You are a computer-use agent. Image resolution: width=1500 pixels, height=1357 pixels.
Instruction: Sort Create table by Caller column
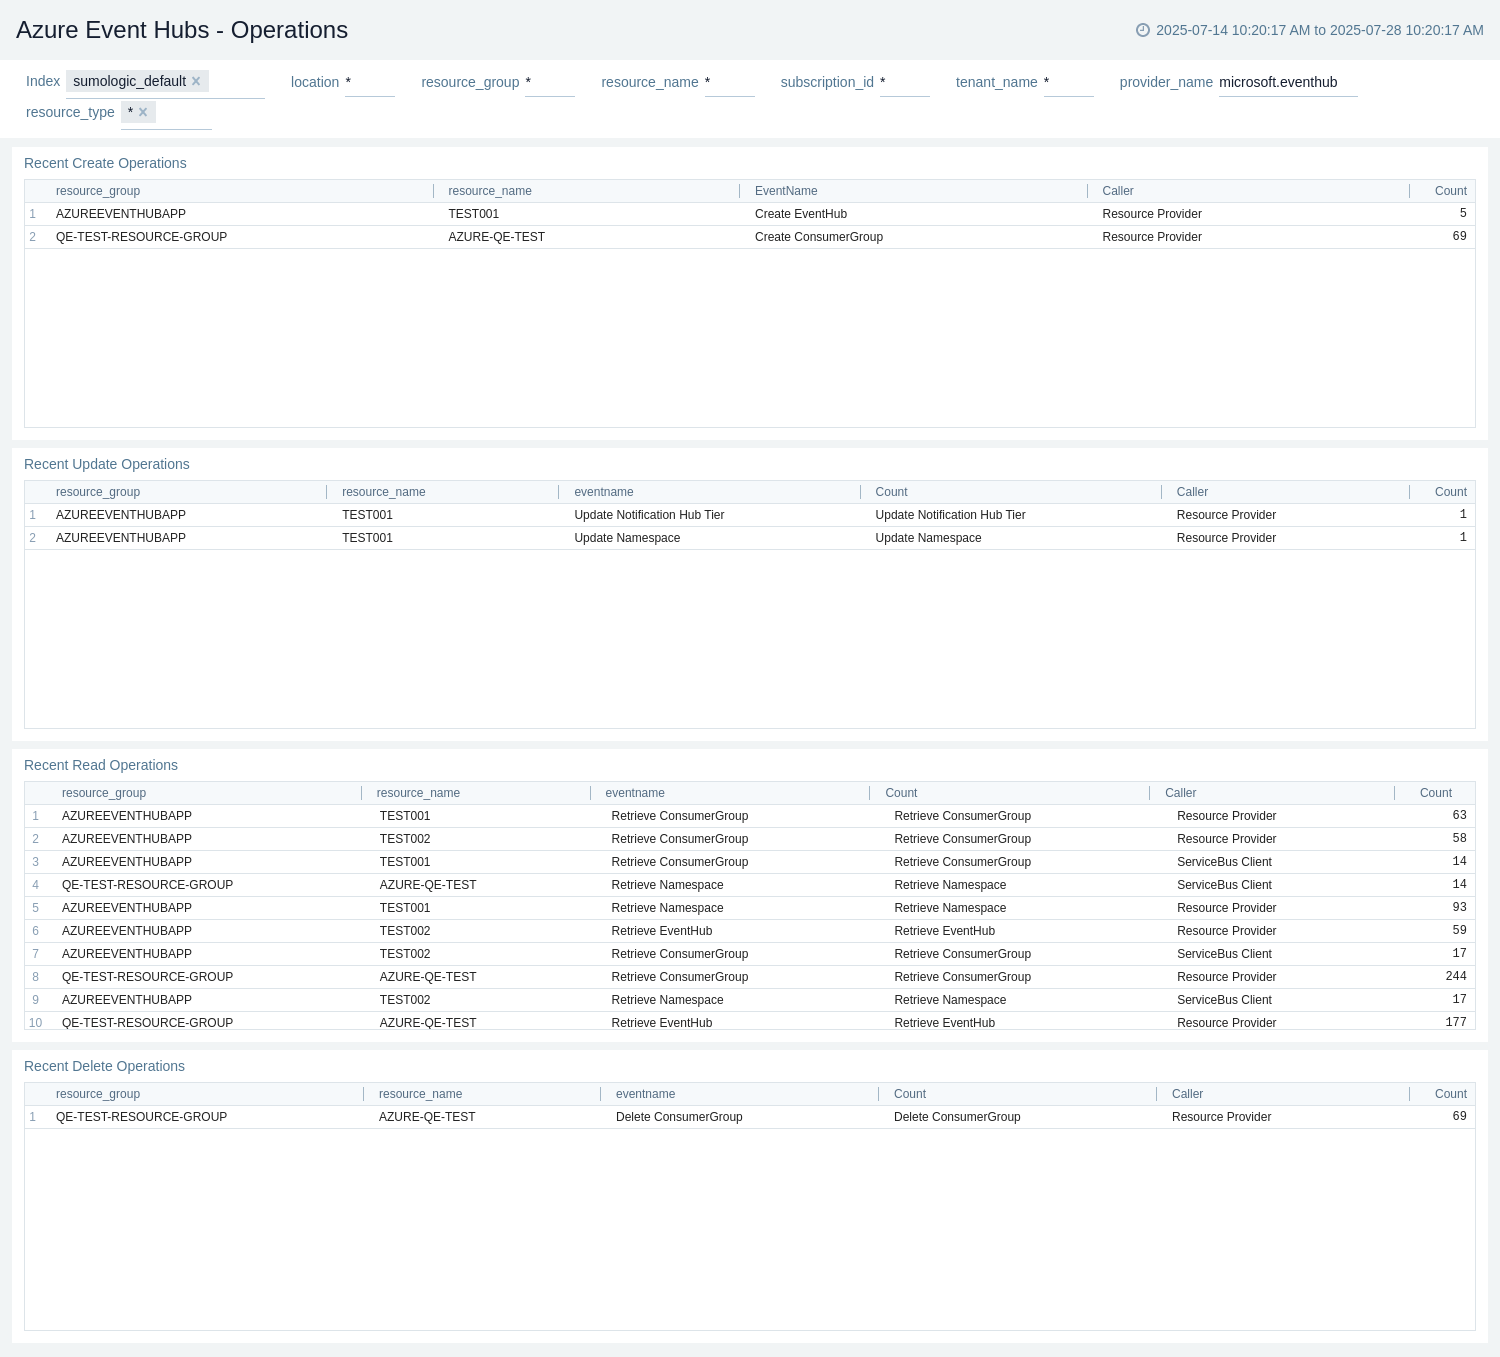[x=1118, y=191]
